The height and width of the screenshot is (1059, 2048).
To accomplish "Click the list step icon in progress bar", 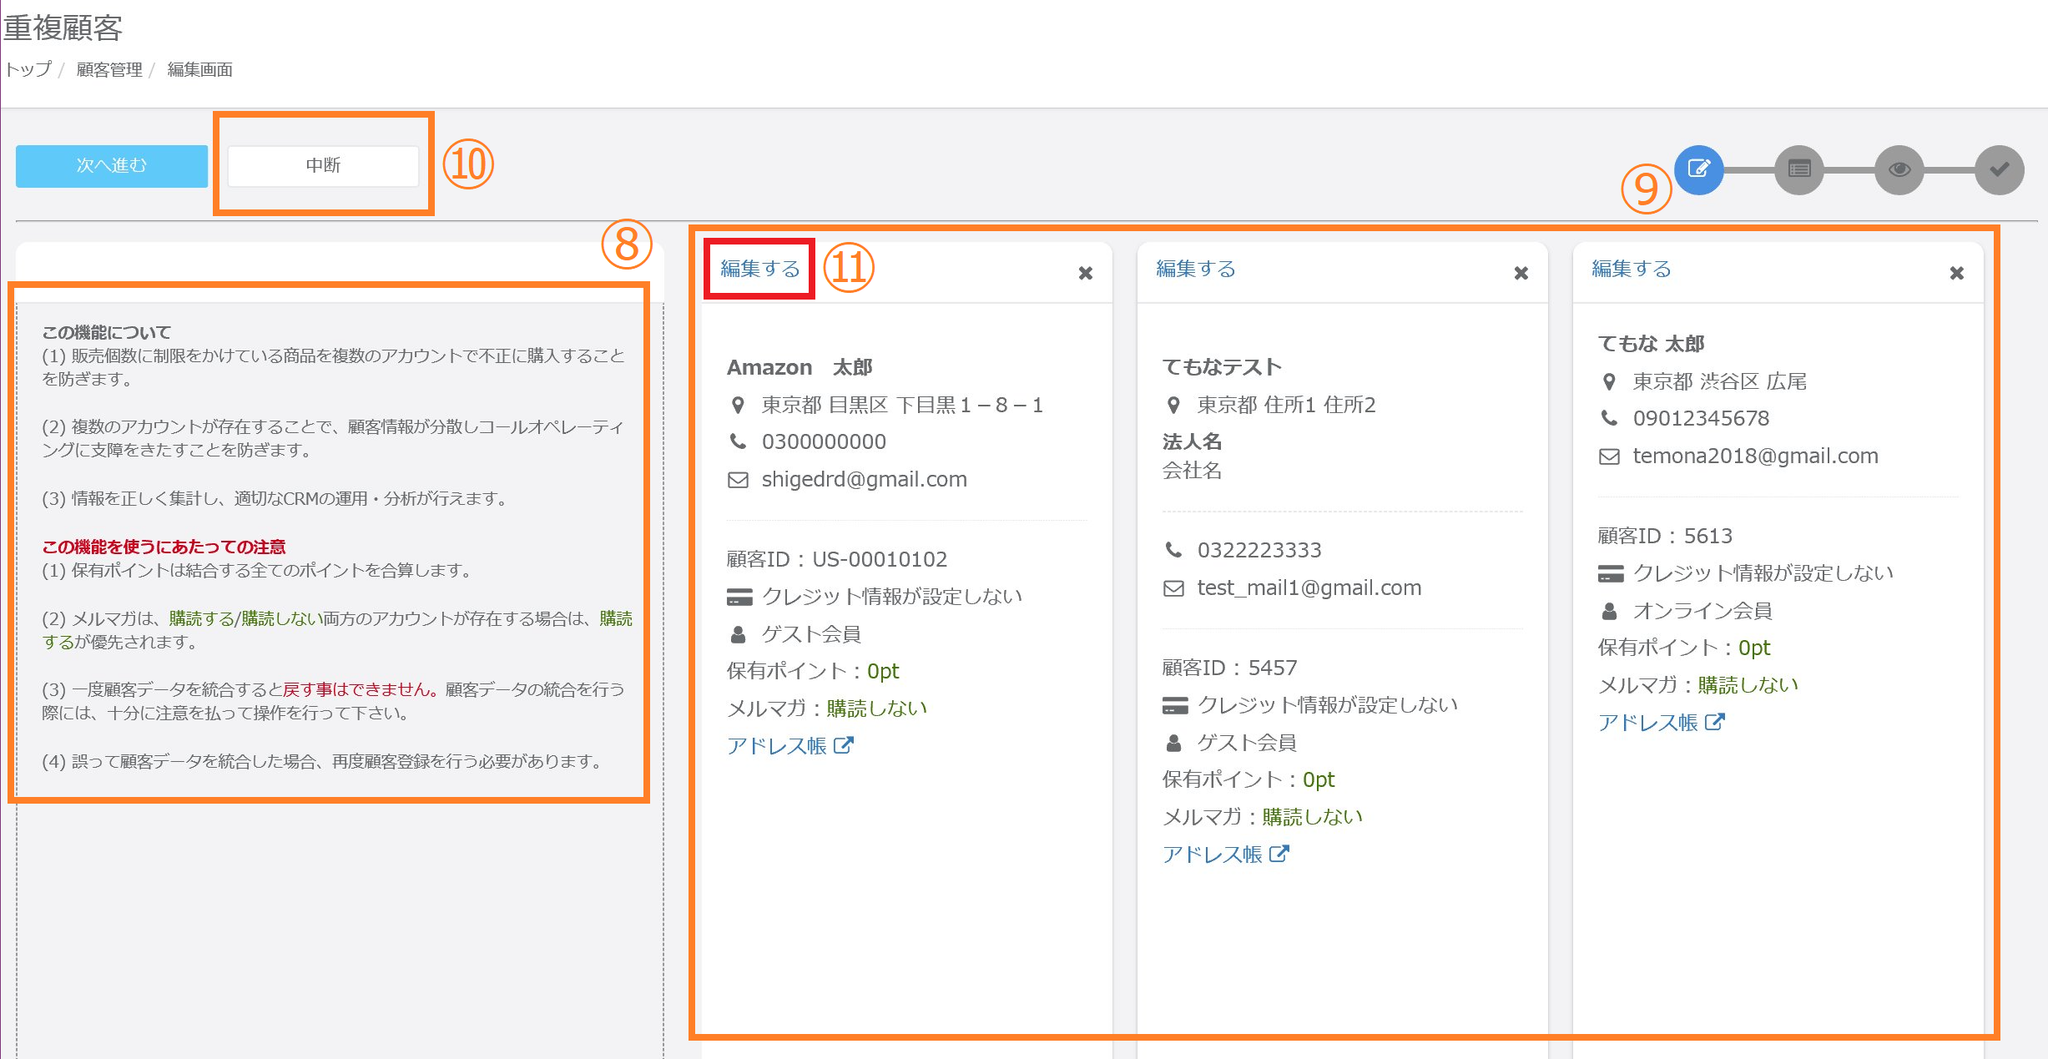I will click(x=1799, y=169).
